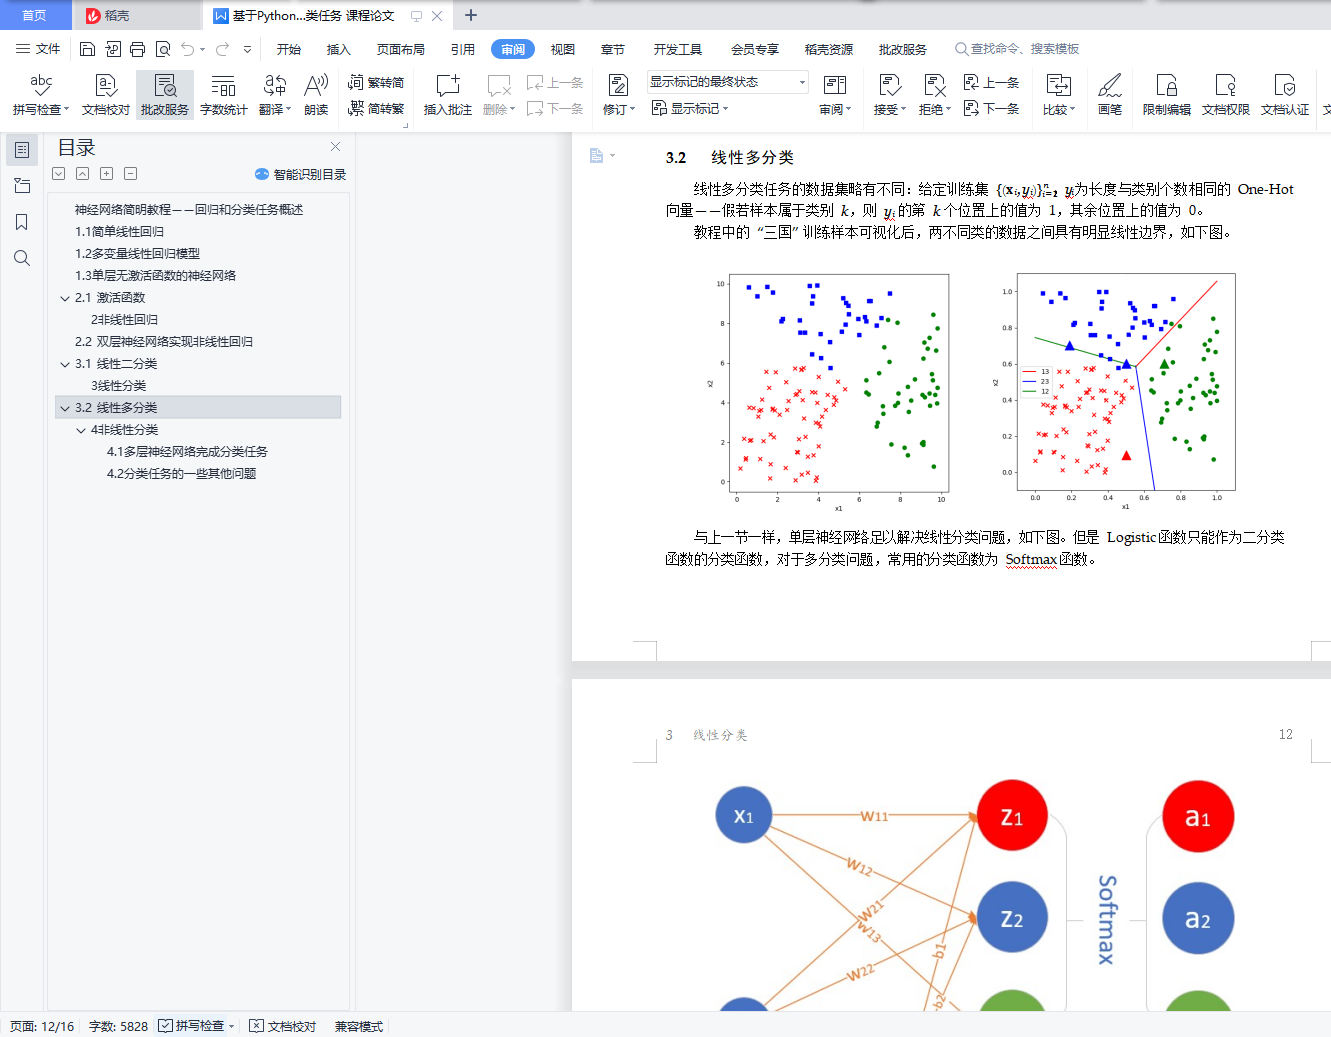The width and height of the screenshot is (1331, 1037).
Task: Open print preview from quick access toolbar
Action: pyautogui.click(x=163, y=49)
